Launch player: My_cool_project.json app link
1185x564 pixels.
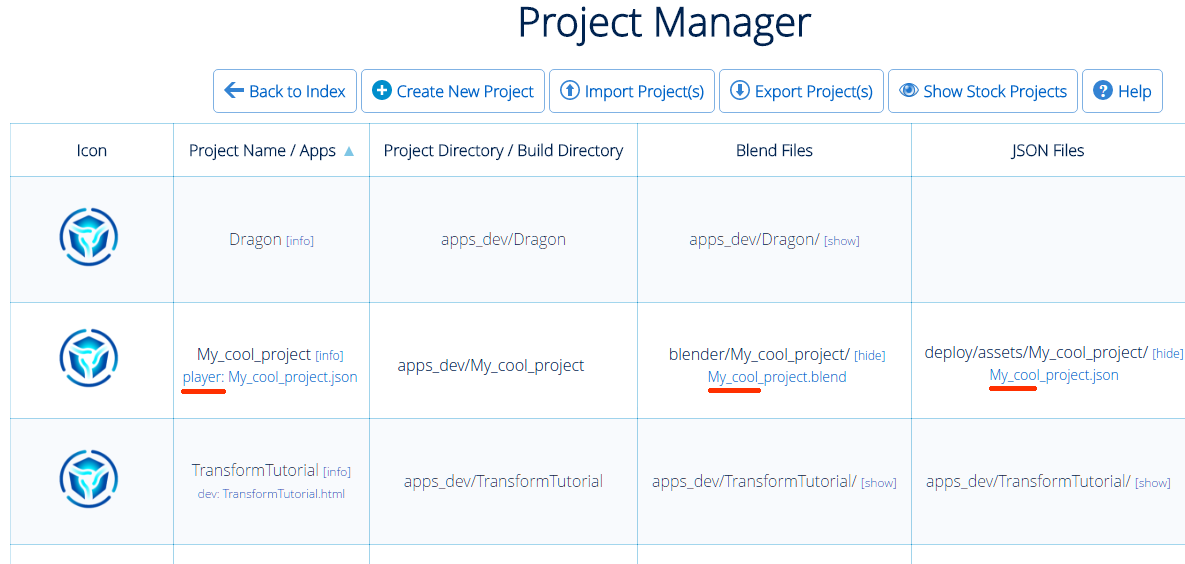tap(270, 377)
